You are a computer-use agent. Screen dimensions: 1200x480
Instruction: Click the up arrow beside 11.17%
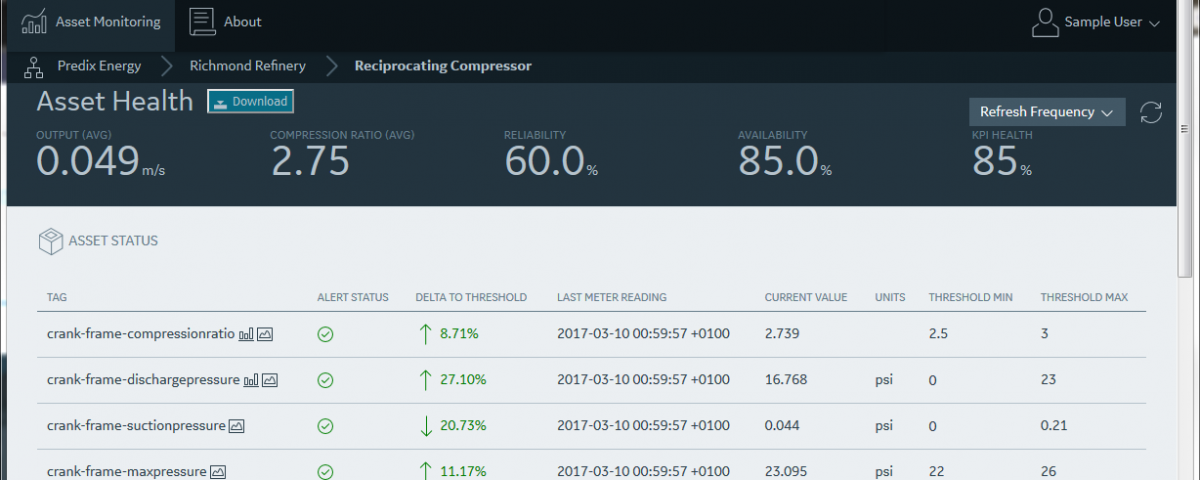pyautogui.click(x=425, y=471)
